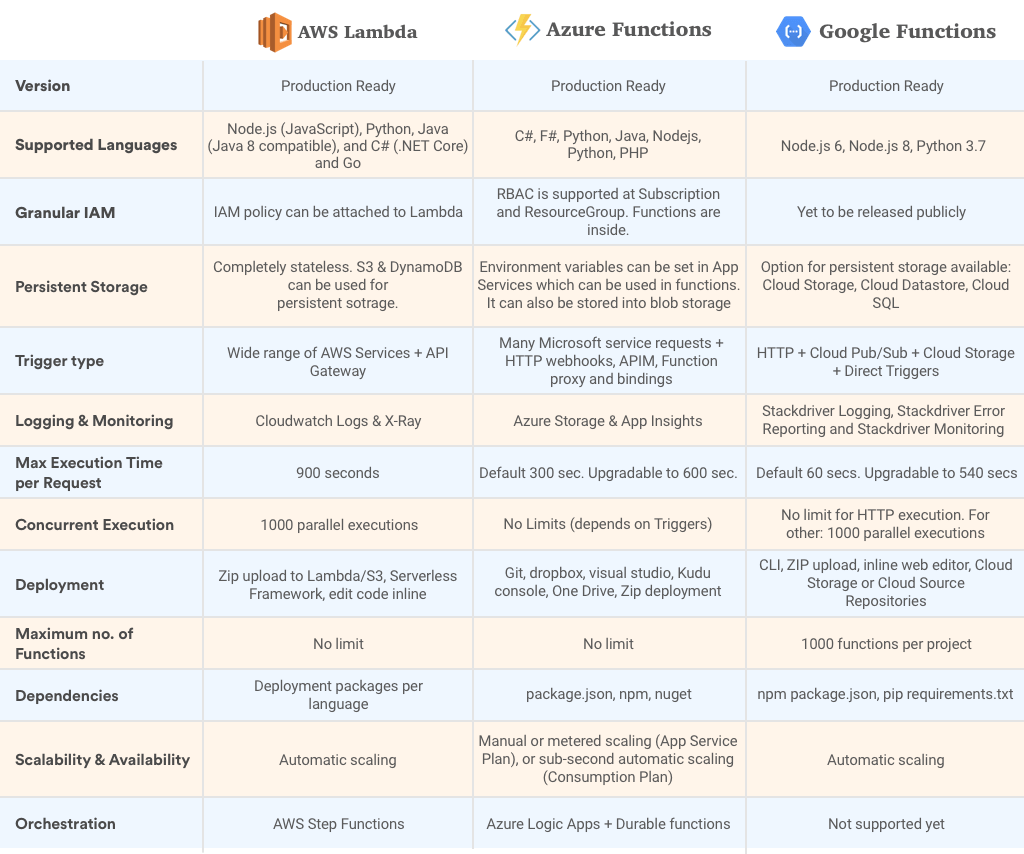Image resolution: width=1024 pixels, height=854 pixels.
Task: Select the Logging & Monitoring row label
Action: [x=94, y=421]
